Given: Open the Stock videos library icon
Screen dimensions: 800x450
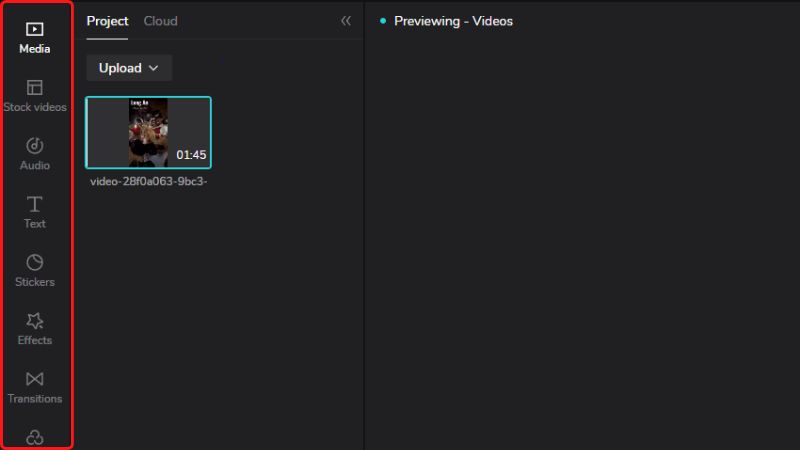Looking at the screenshot, I should click(x=35, y=88).
